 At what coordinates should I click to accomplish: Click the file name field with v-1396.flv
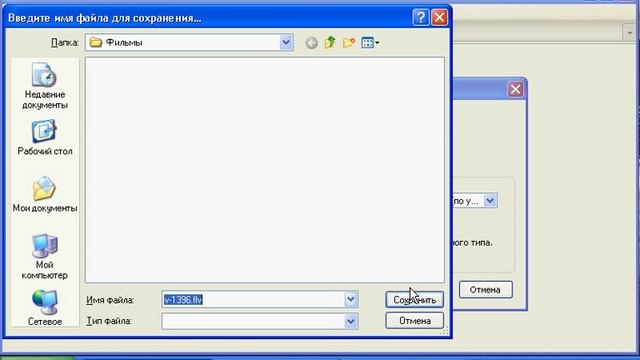[253, 300]
